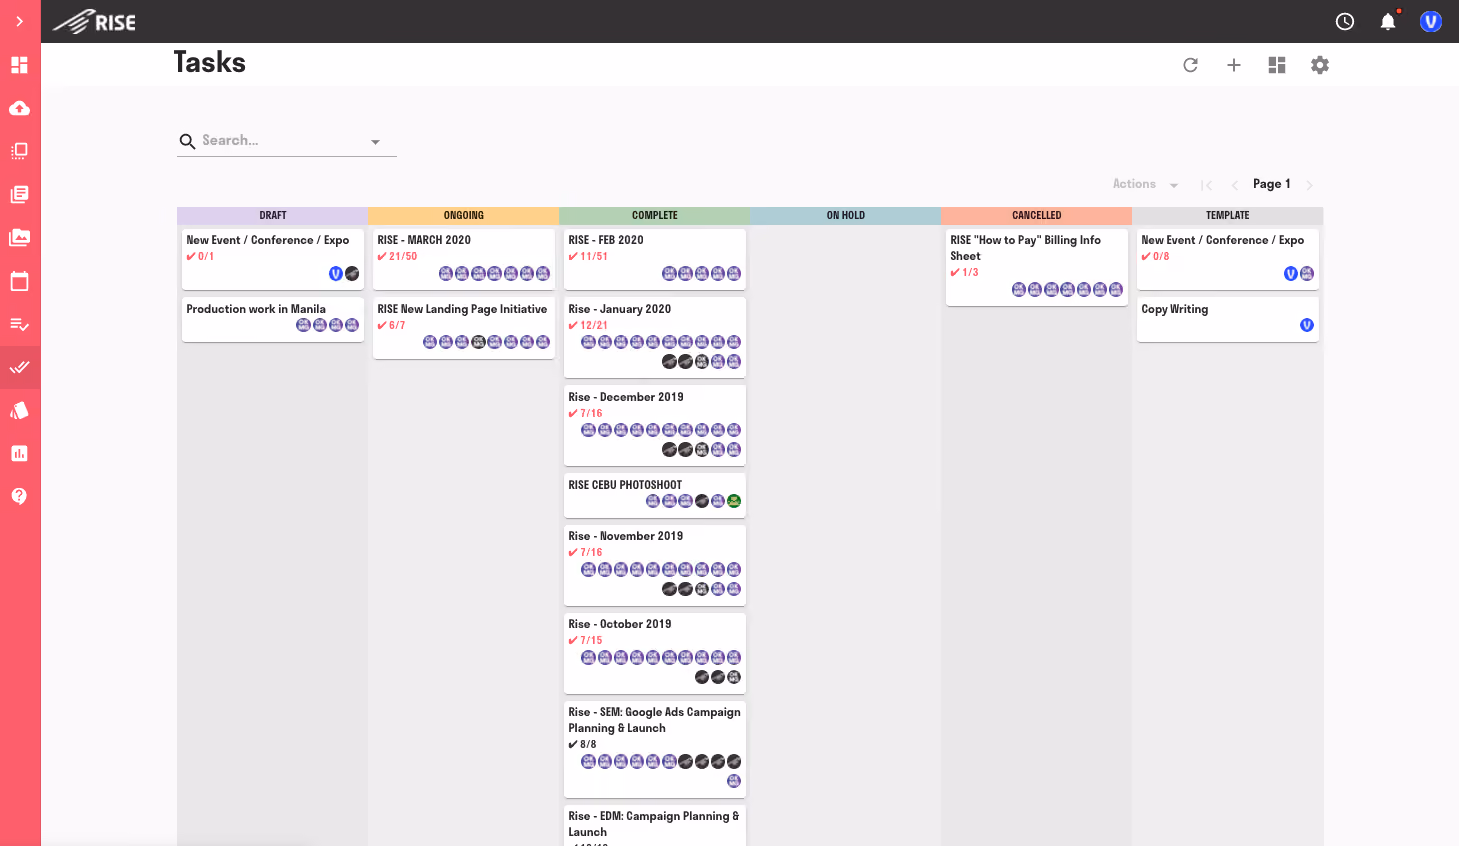Click the Page 1 indicator
The width and height of the screenshot is (1459, 846).
coord(1272,184)
